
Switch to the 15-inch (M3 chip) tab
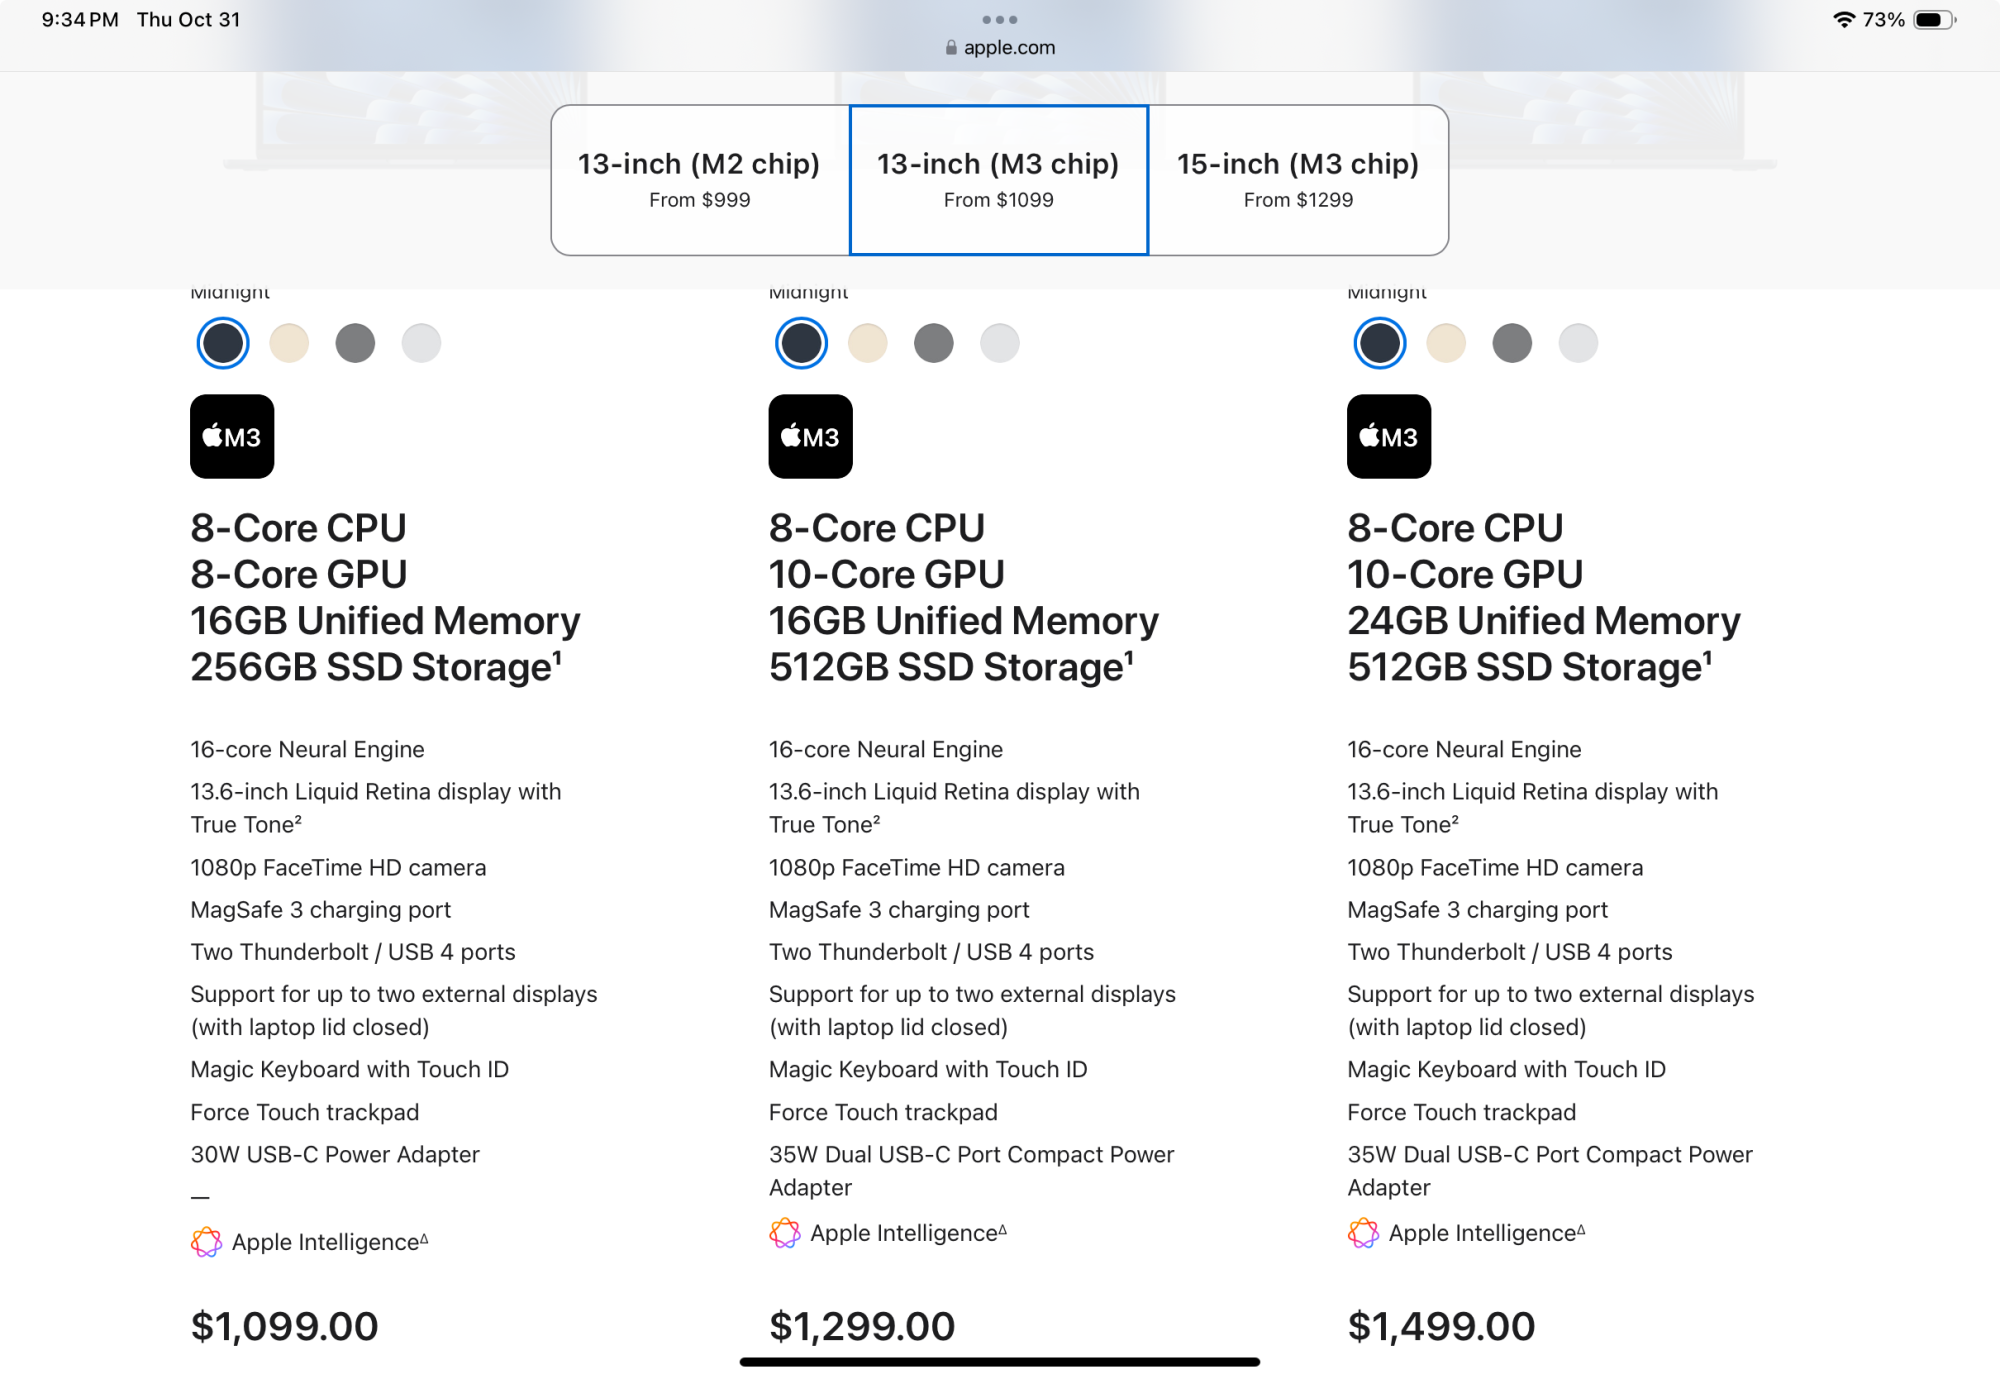[1298, 180]
